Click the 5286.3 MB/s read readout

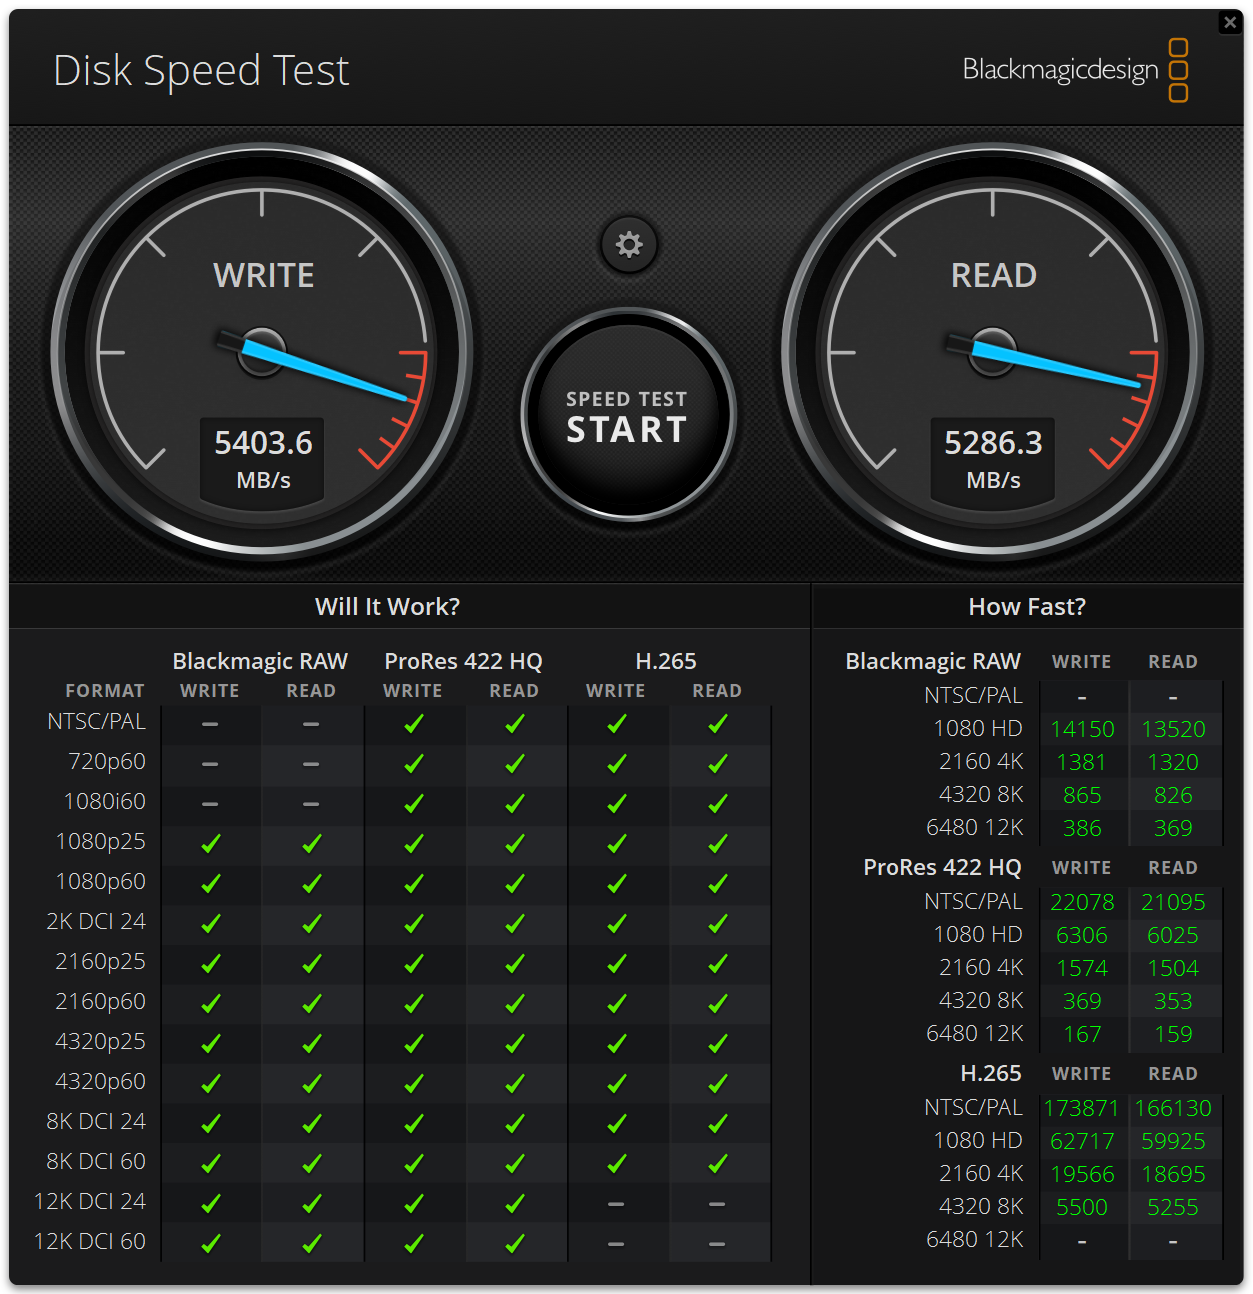(993, 458)
